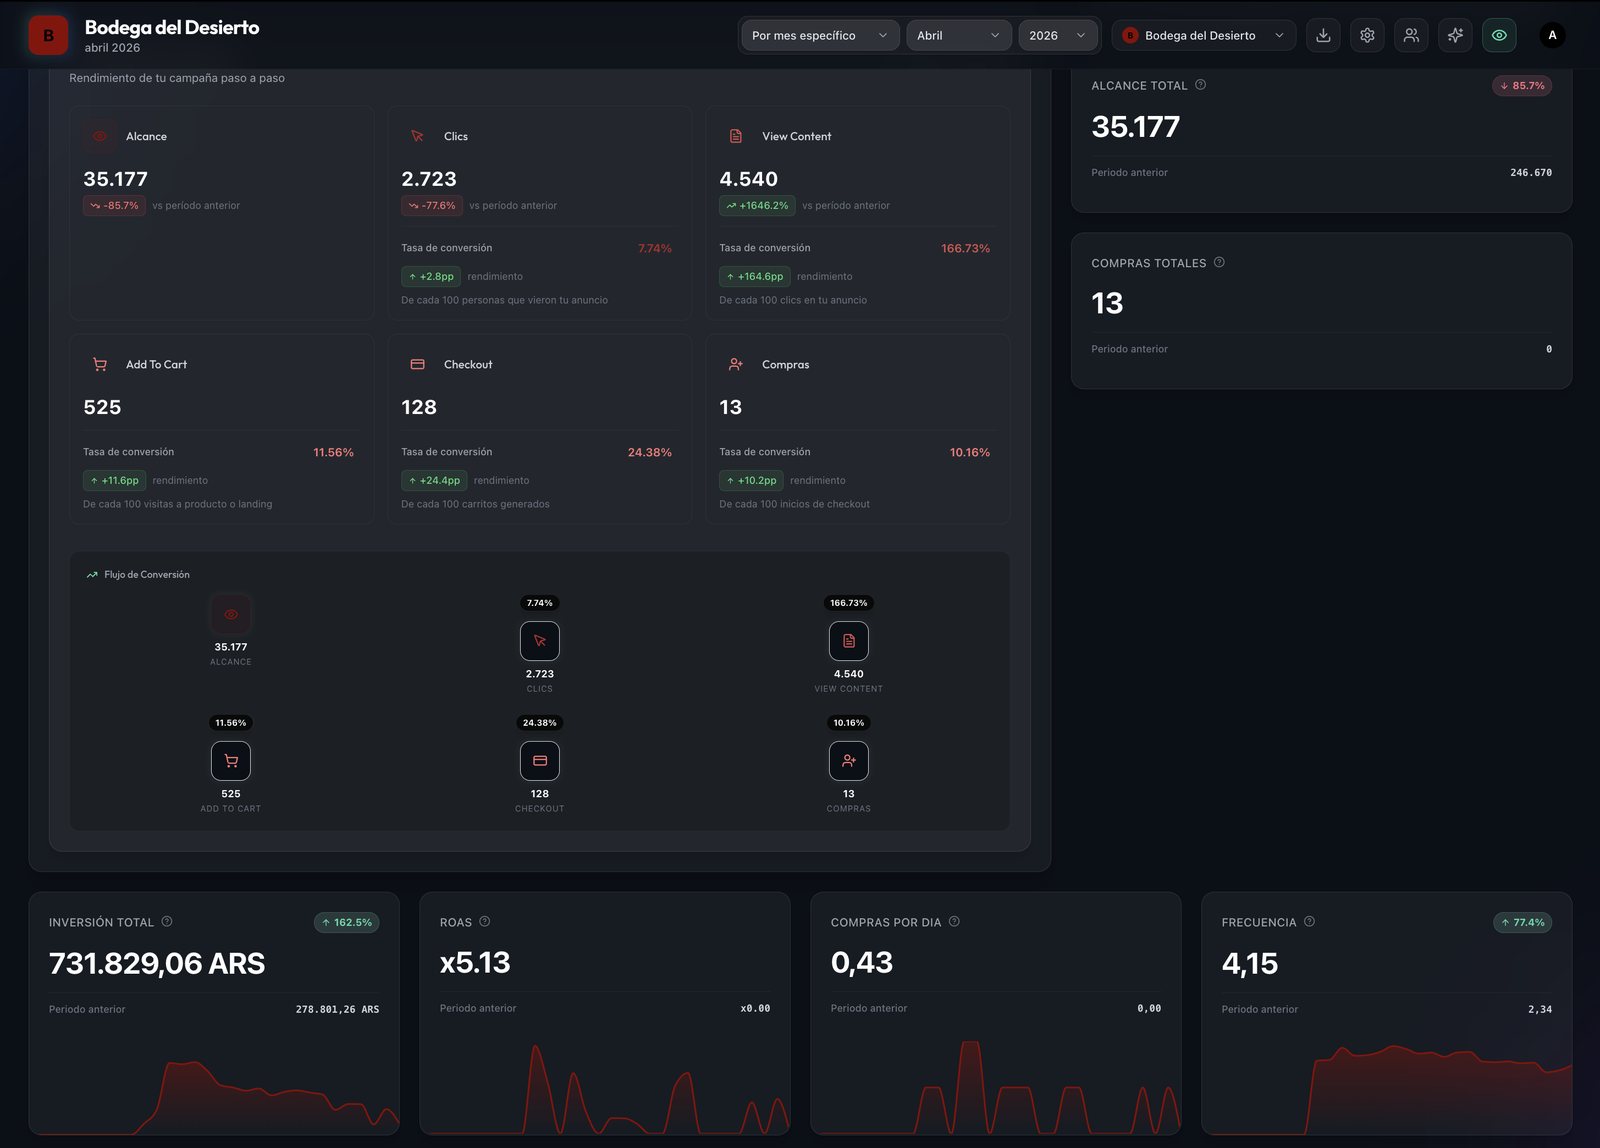Click the +164.6pp rendimiento badge
The height and width of the screenshot is (1148, 1600).
tap(755, 277)
